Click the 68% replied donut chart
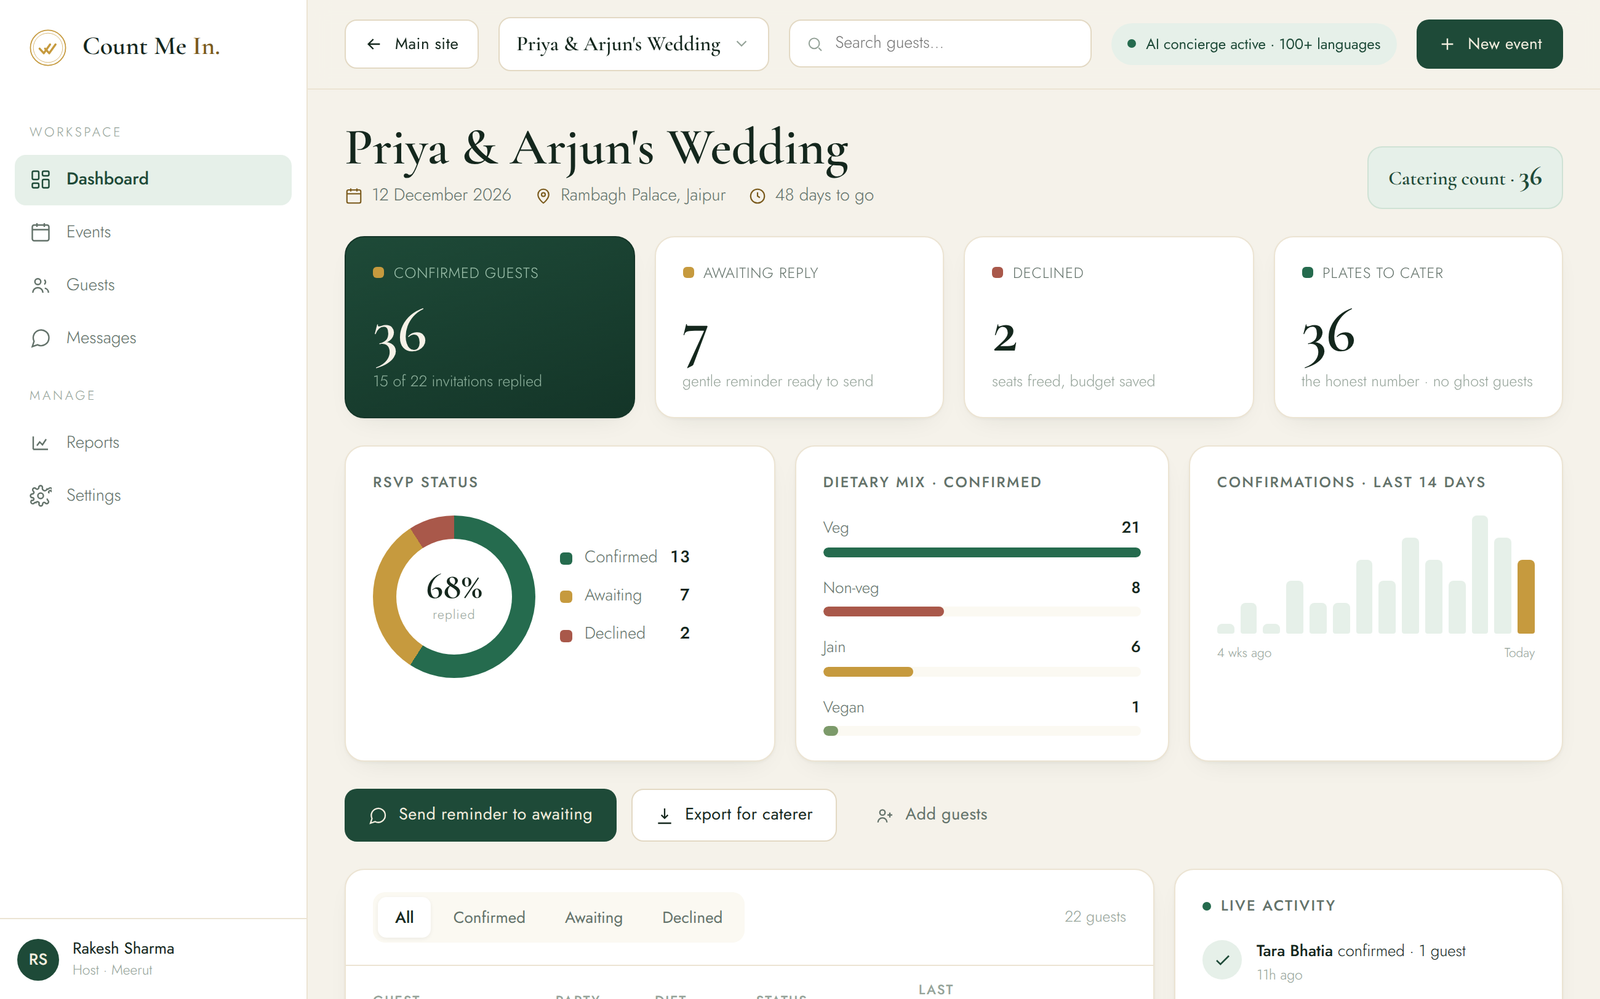The width and height of the screenshot is (1600, 999). coord(454,597)
